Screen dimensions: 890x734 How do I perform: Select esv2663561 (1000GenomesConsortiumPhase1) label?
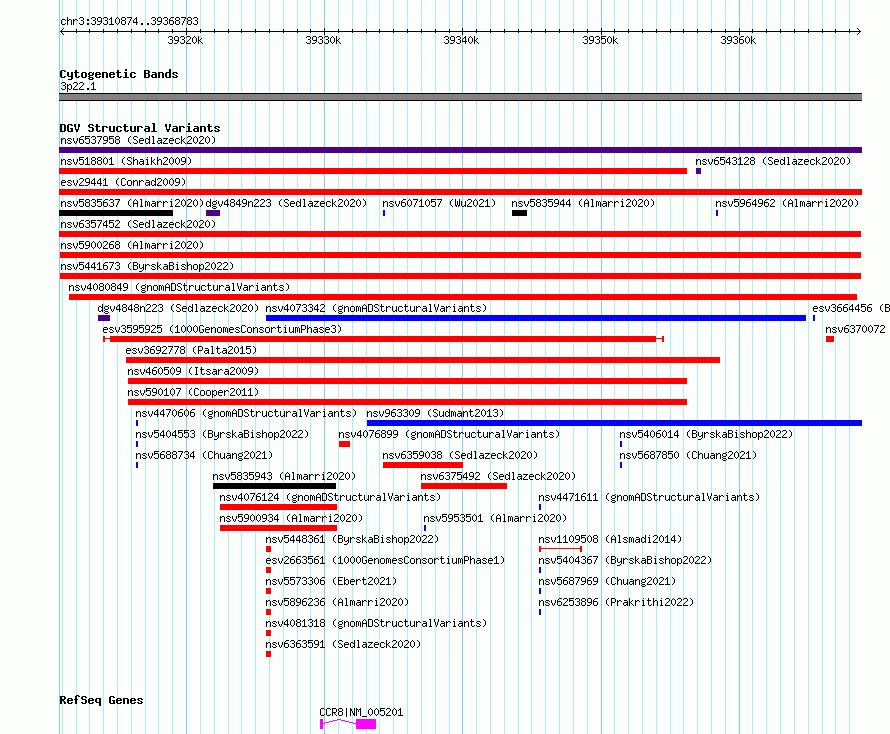pyautogui.click(x=385, y=560)
